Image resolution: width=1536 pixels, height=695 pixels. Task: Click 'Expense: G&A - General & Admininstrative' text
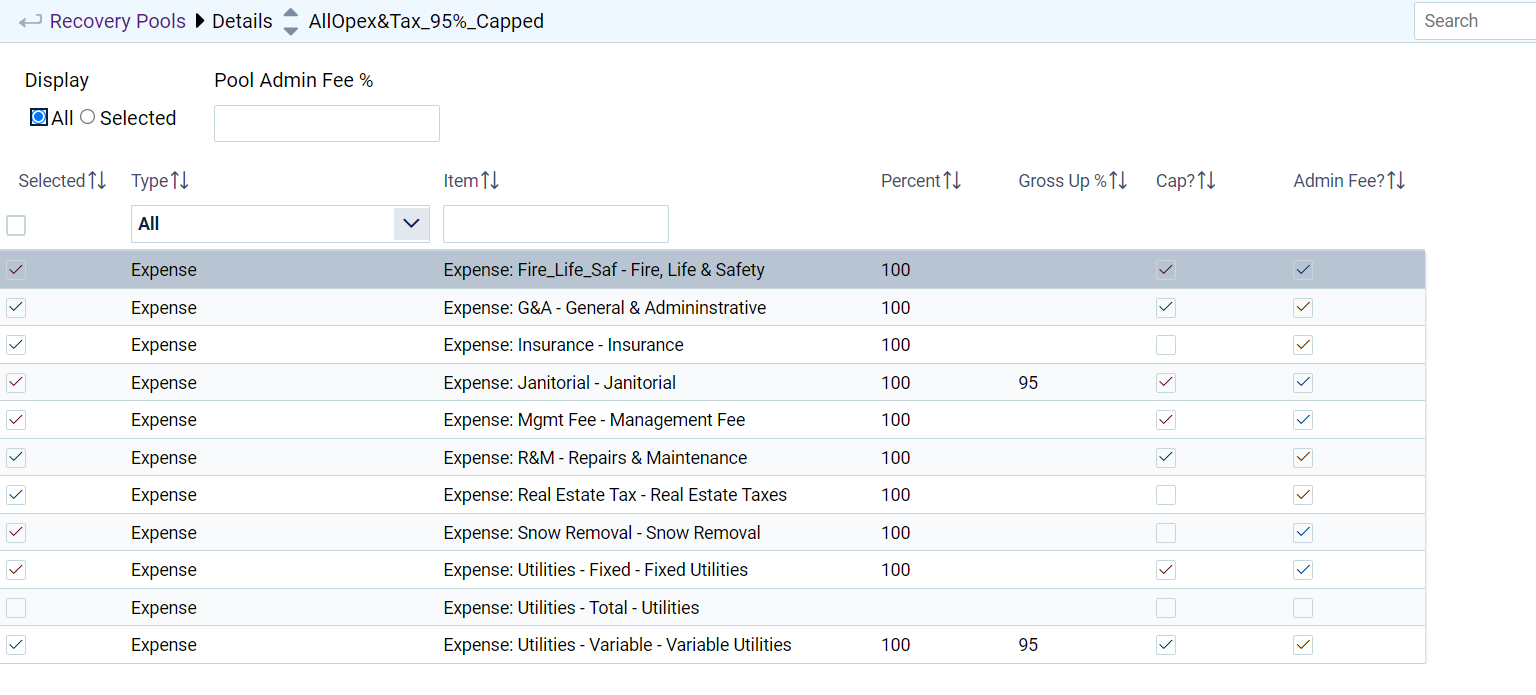coord(605,308)
